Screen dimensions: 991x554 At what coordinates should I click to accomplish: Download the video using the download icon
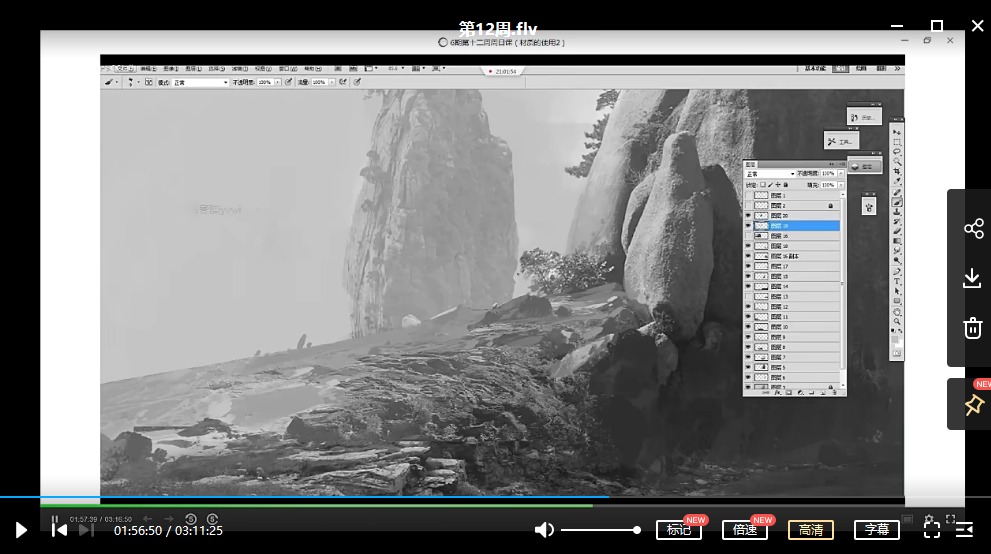pyautogui.click(x=973, y=278)
